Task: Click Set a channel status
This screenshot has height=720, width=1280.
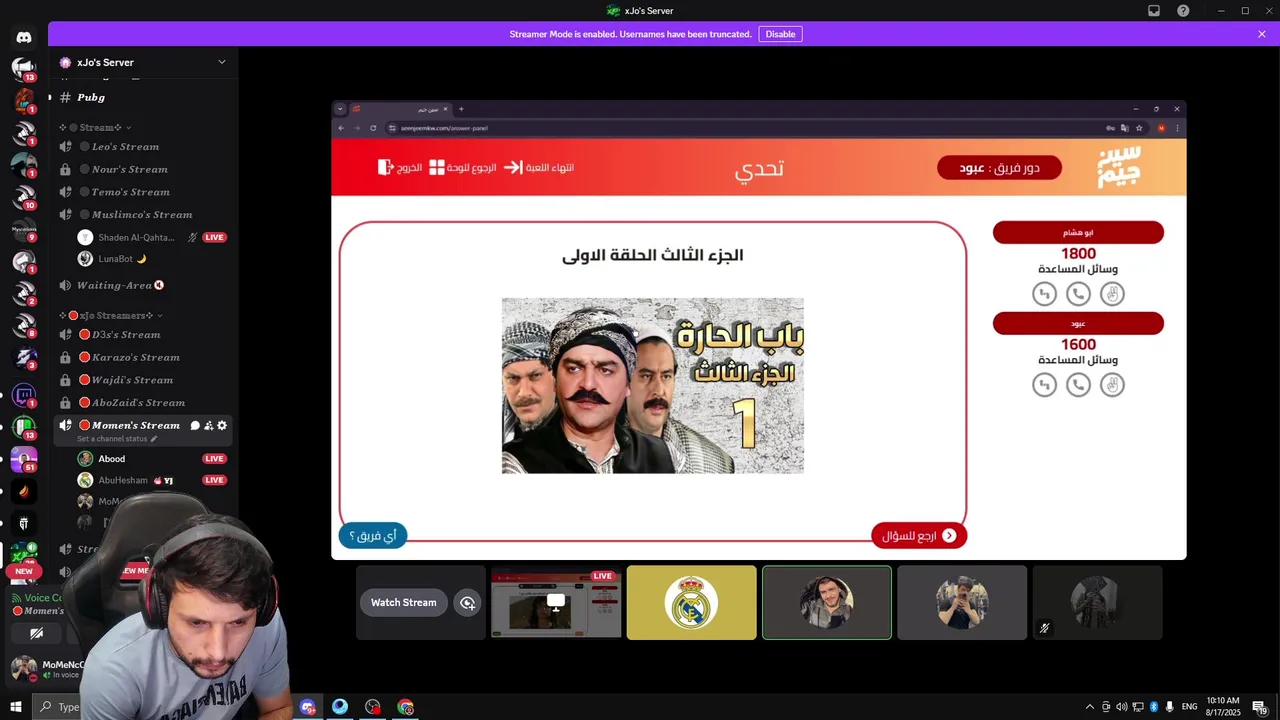Action: tap(112, 439)
